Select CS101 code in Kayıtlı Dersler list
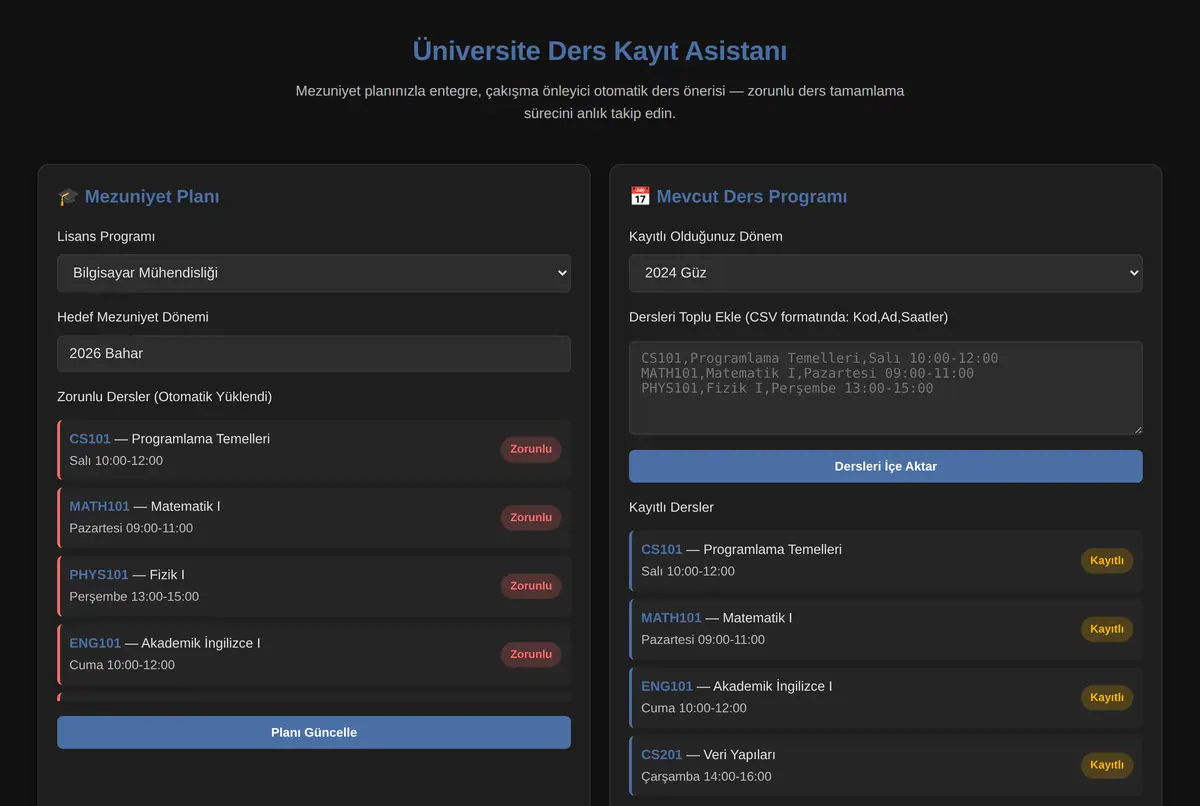 662,550
